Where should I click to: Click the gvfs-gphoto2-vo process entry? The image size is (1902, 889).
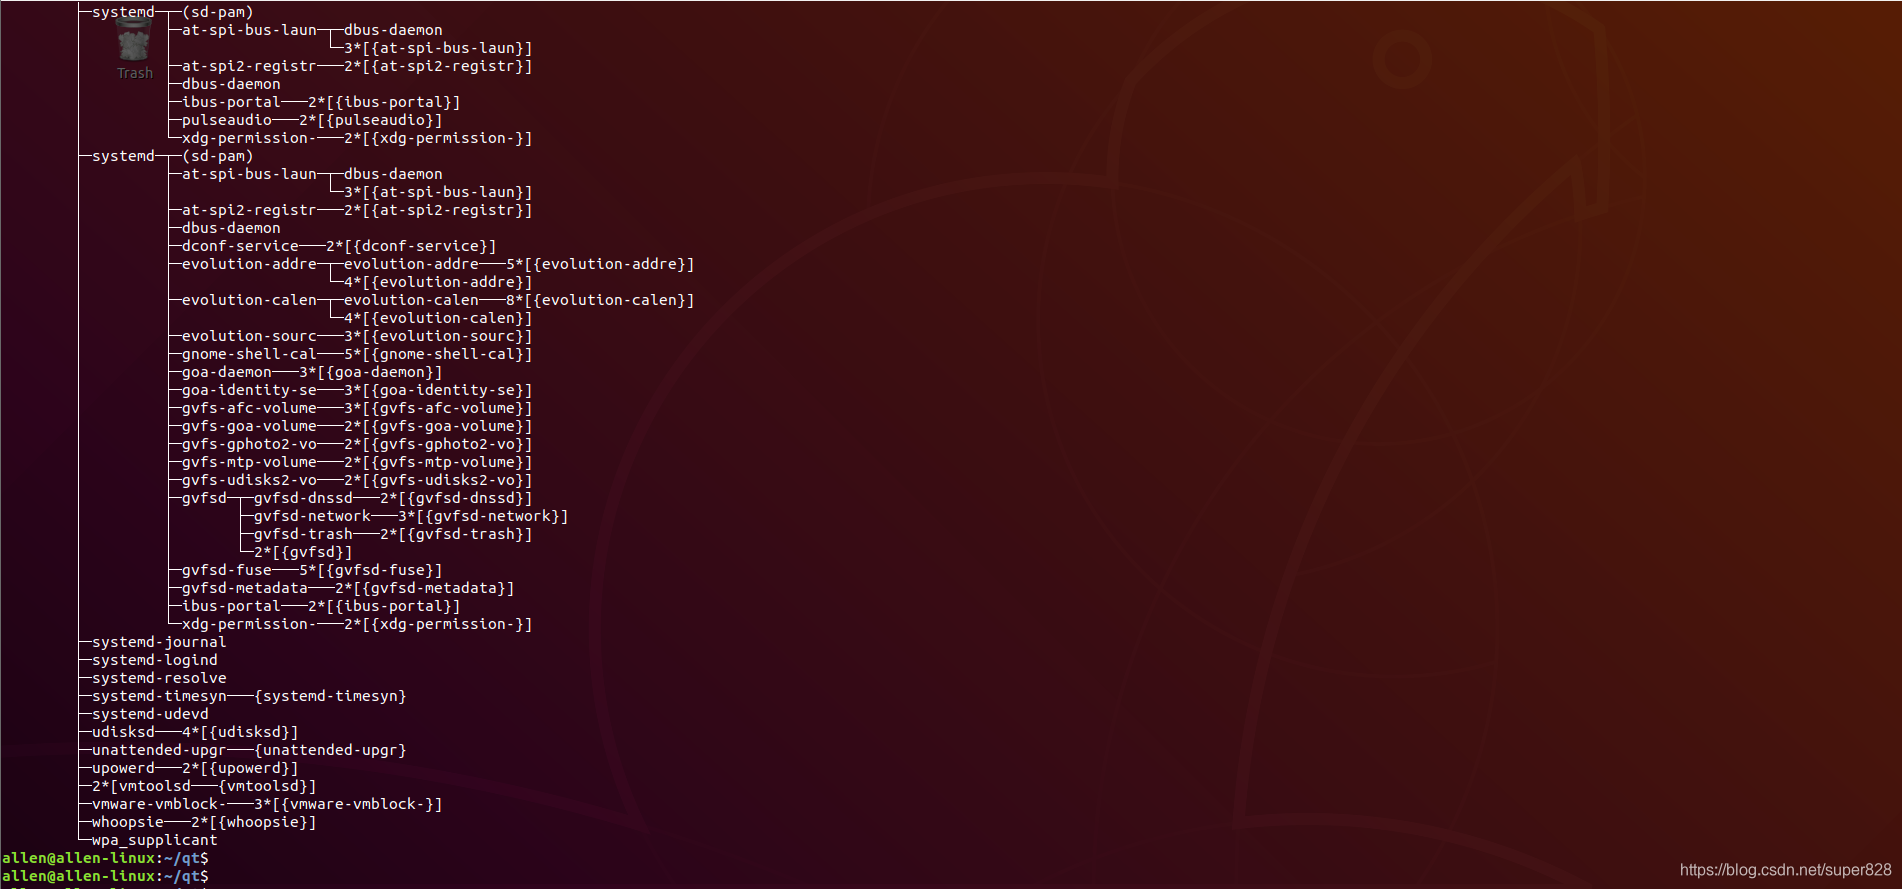249,444
